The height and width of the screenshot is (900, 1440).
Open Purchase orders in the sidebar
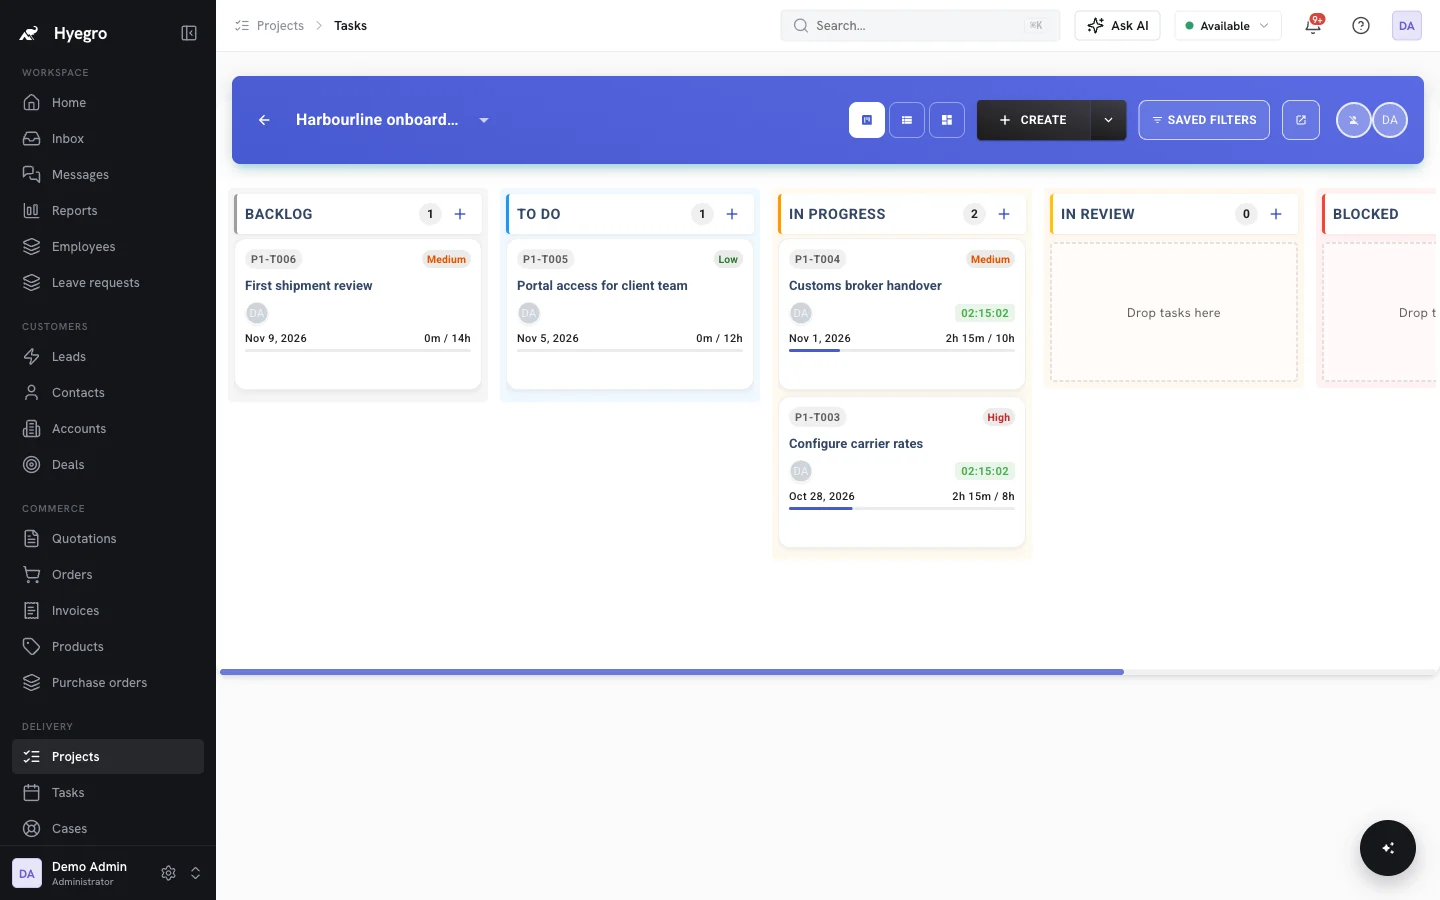108,683
